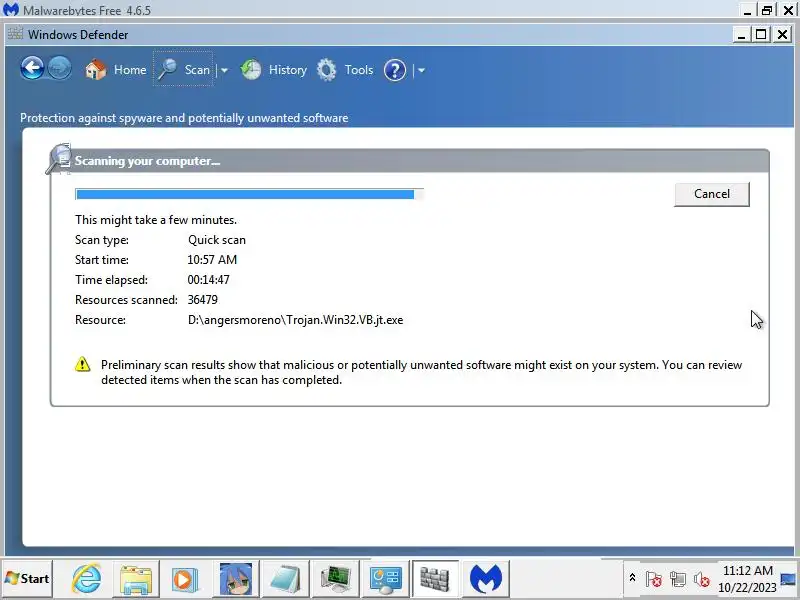Screen dimensions: 800x600
Task: Click Show Desktop button at taskbar edge
Action: 789,579
